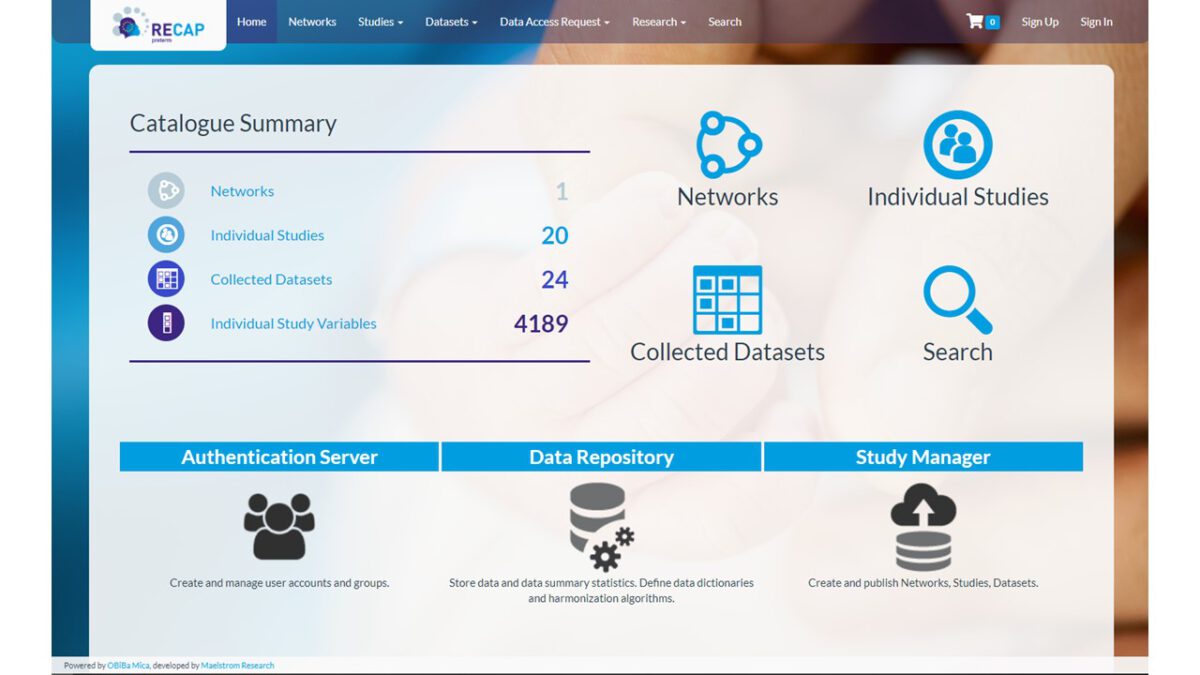
Task: Open the Individual Studies people icon
Action: 957,145
